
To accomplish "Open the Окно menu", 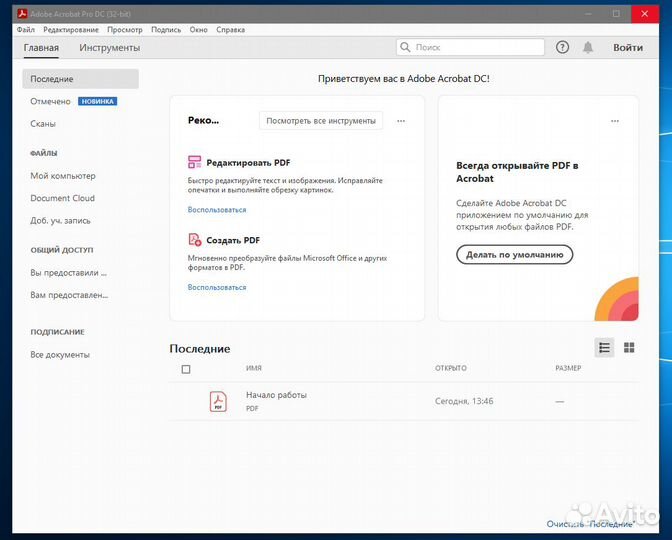I will click(198, 30).
